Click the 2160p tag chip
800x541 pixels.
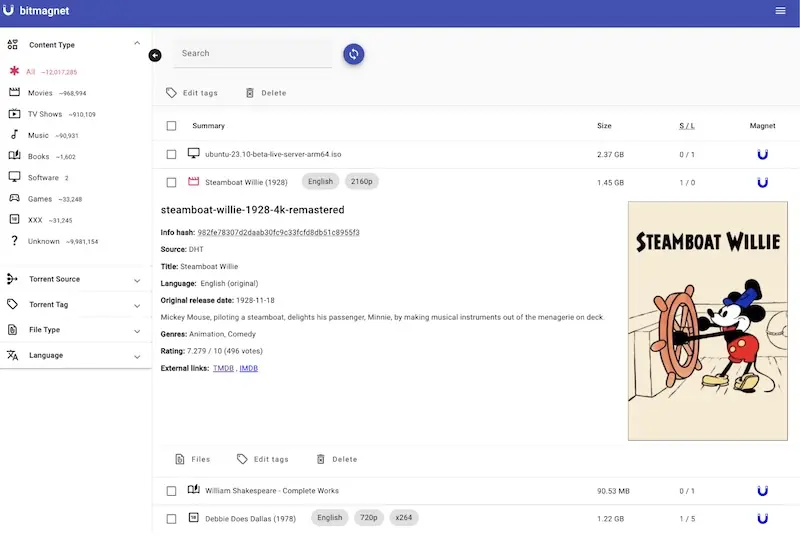click(x=361, y=181)
